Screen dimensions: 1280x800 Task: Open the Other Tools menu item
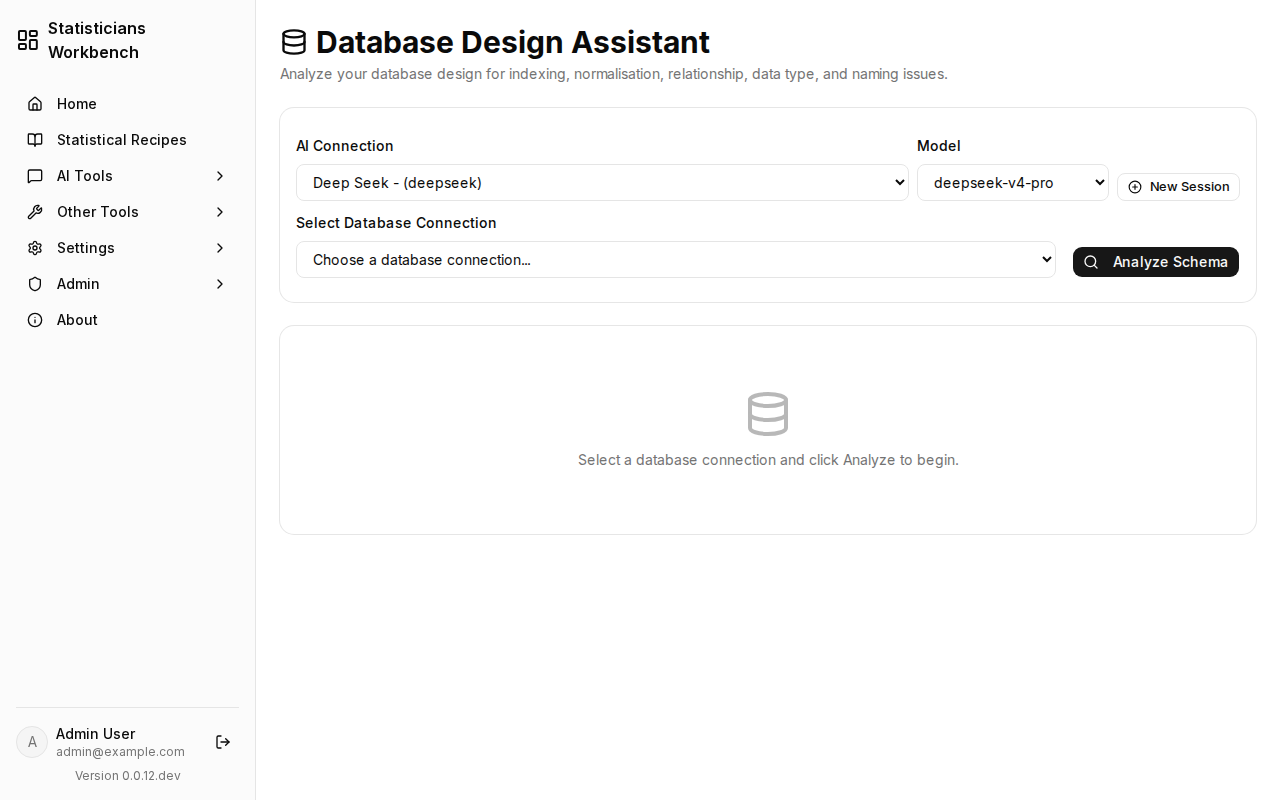pyautogui.click(x=128, y=212)
